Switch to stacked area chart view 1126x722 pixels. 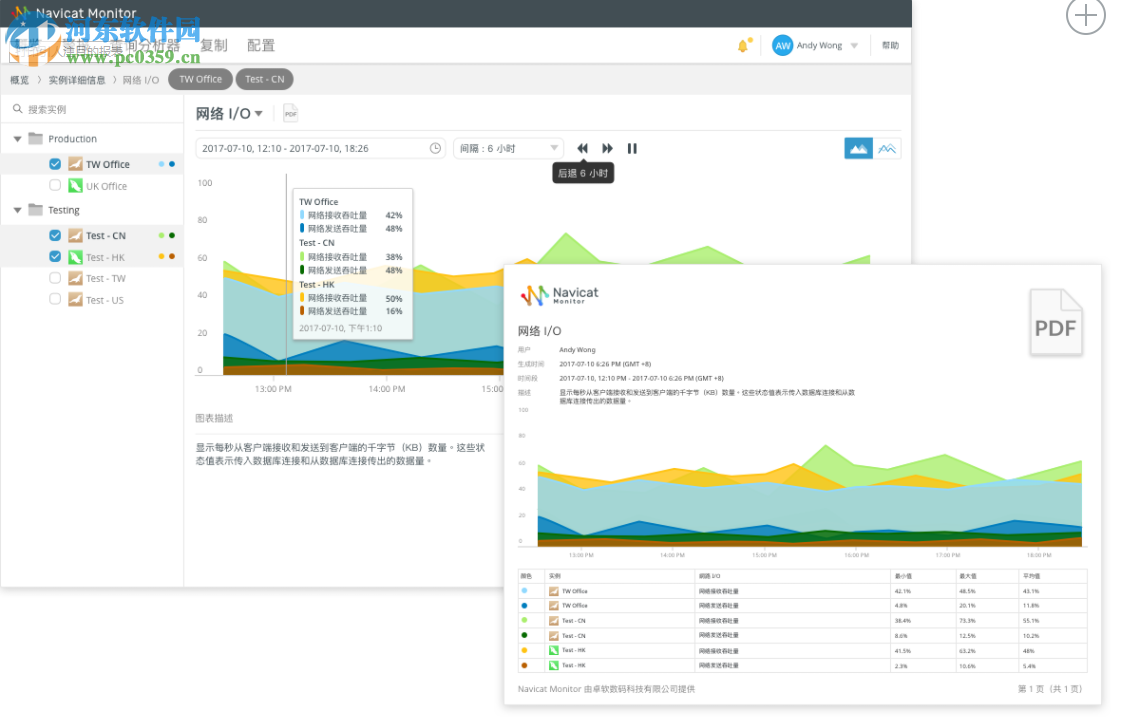click(x=858, y=148)
